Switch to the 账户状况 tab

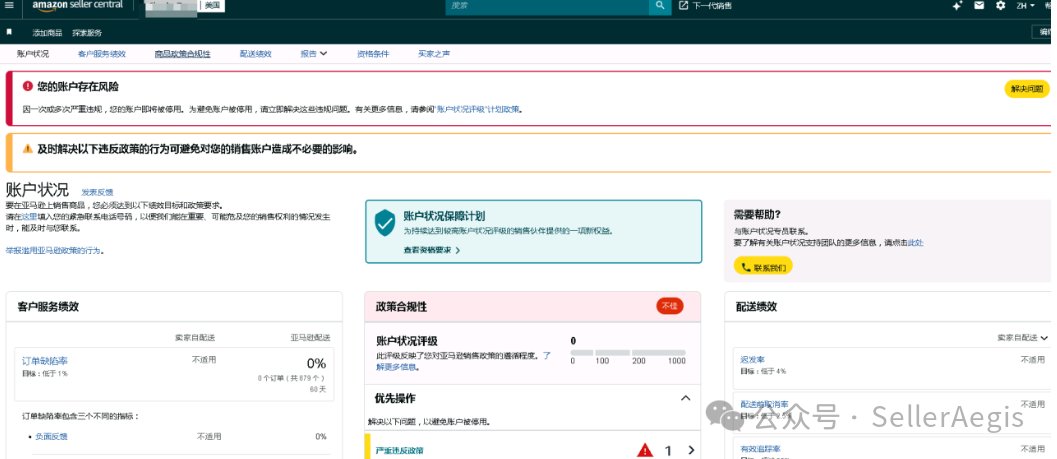point(33,54)
